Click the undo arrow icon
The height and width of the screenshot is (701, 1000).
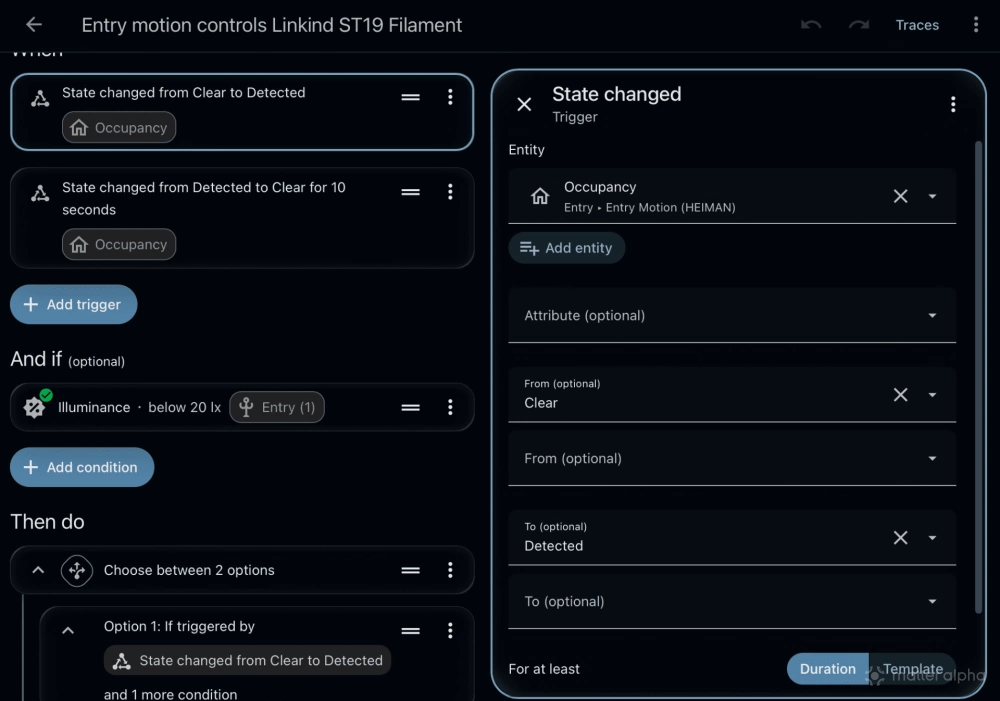click(x=811, y=25)
